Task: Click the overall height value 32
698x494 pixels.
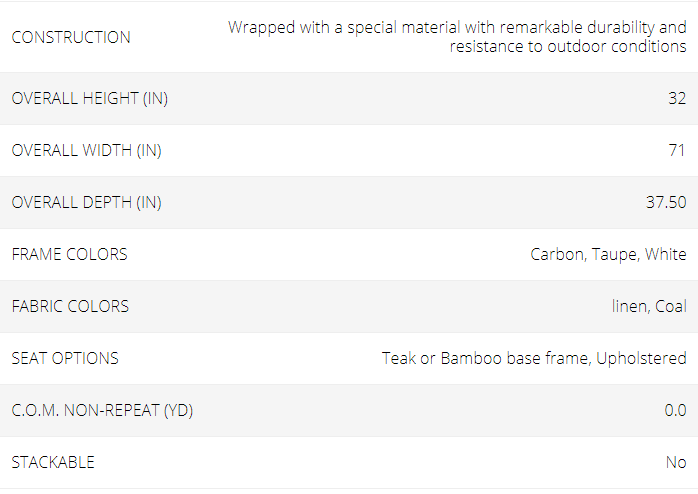Action: pyautogui.click(x=677, y=98)
